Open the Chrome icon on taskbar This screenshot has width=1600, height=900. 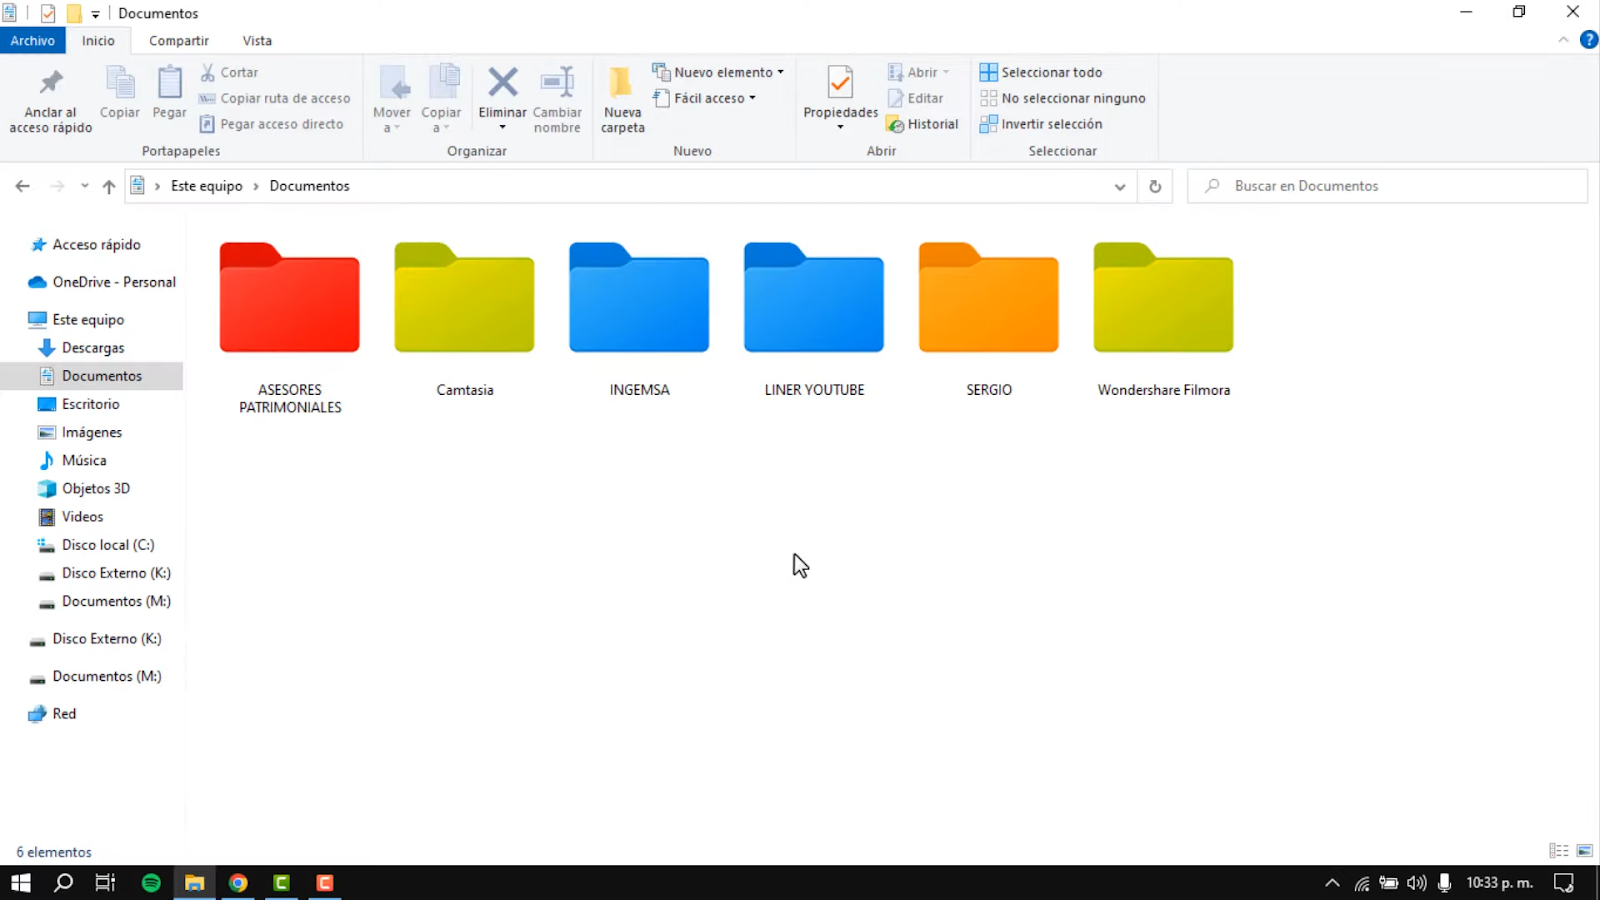click(x=238, y=883)
